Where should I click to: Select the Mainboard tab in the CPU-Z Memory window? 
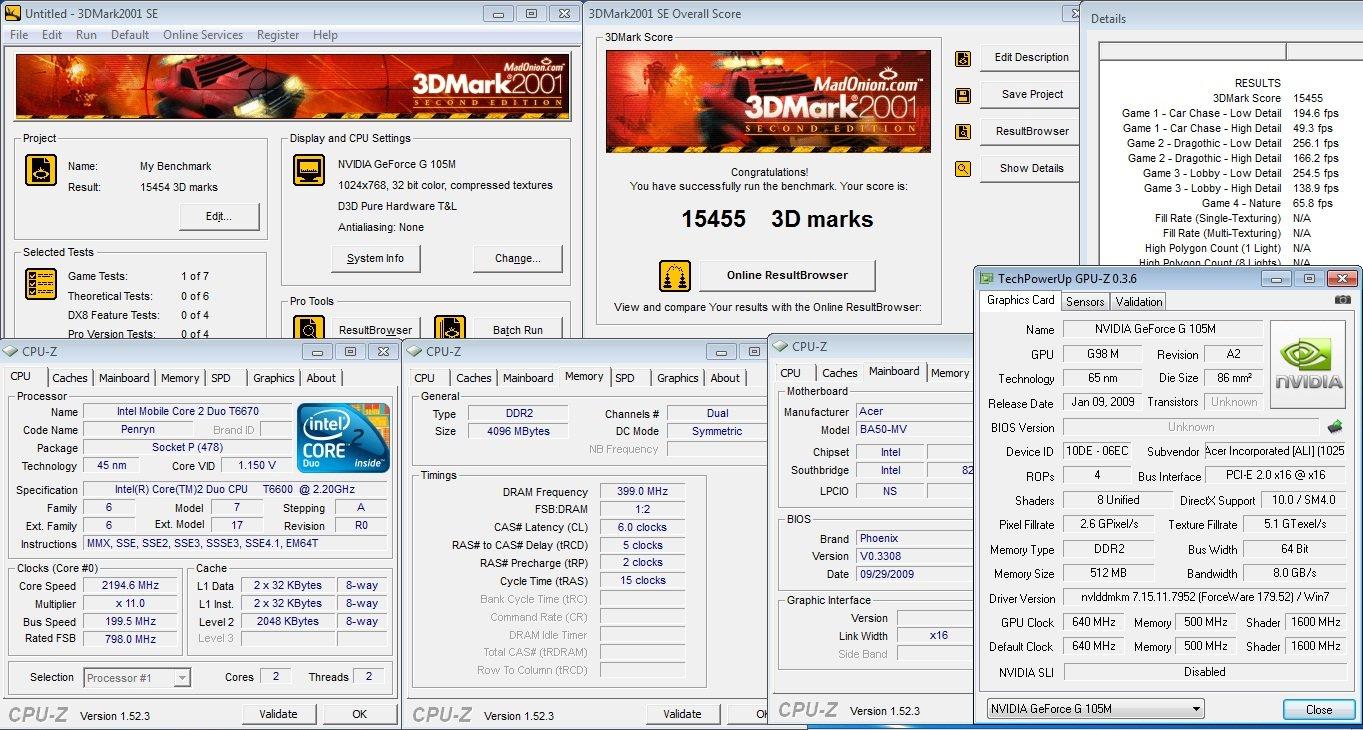528,378
